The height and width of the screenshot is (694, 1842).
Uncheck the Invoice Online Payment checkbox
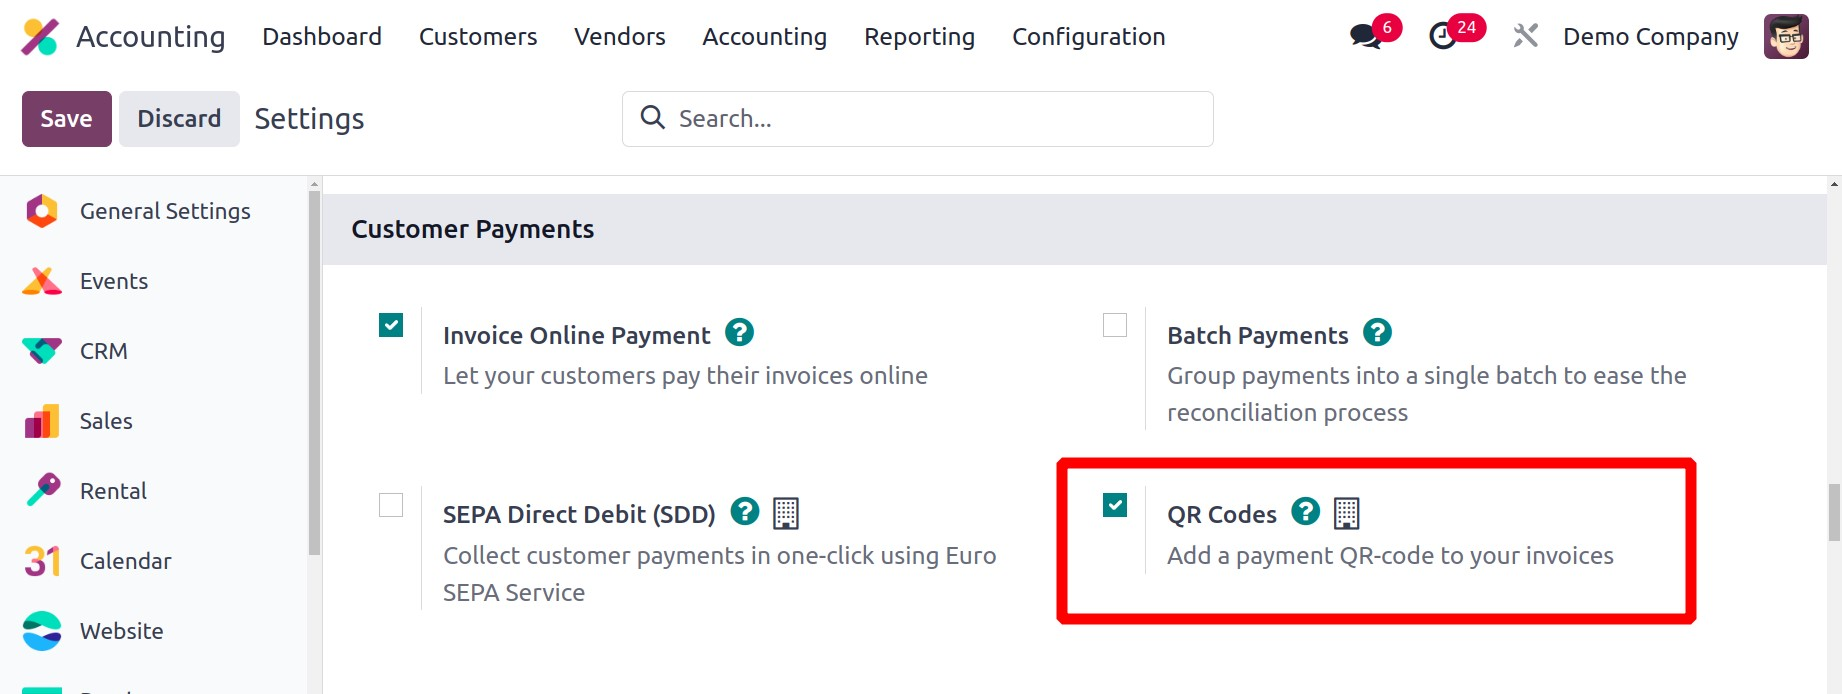pyautogui.click(x=391, y=325)
